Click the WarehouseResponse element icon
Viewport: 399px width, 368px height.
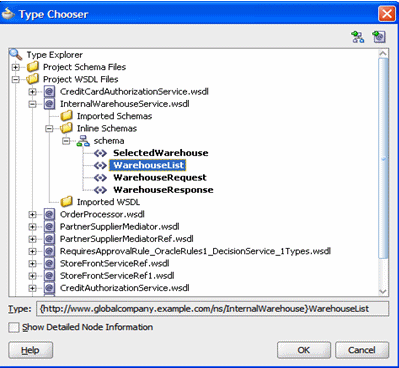(x=100, y=190)
